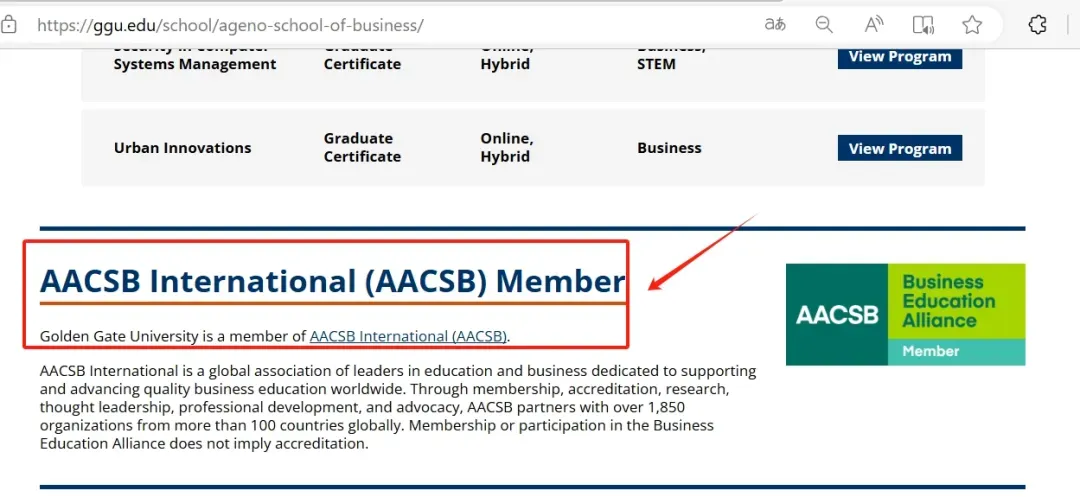Click the AACSB Business Education Alliance logo

point(905,314)
